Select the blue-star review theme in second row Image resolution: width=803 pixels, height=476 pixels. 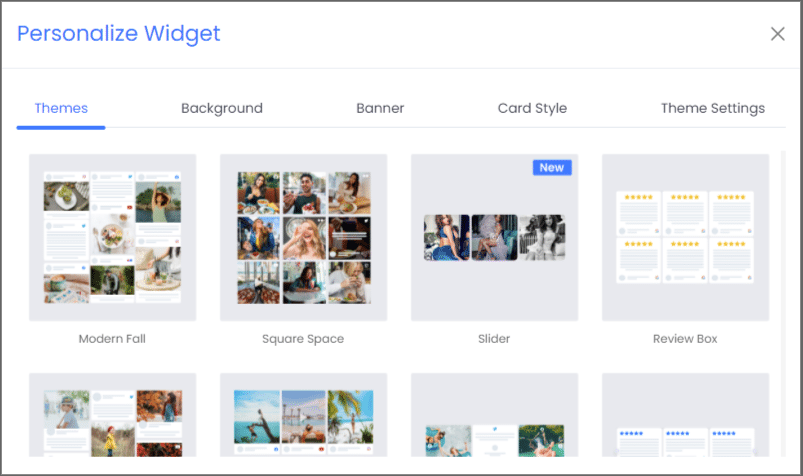click(x=685, y=415)
